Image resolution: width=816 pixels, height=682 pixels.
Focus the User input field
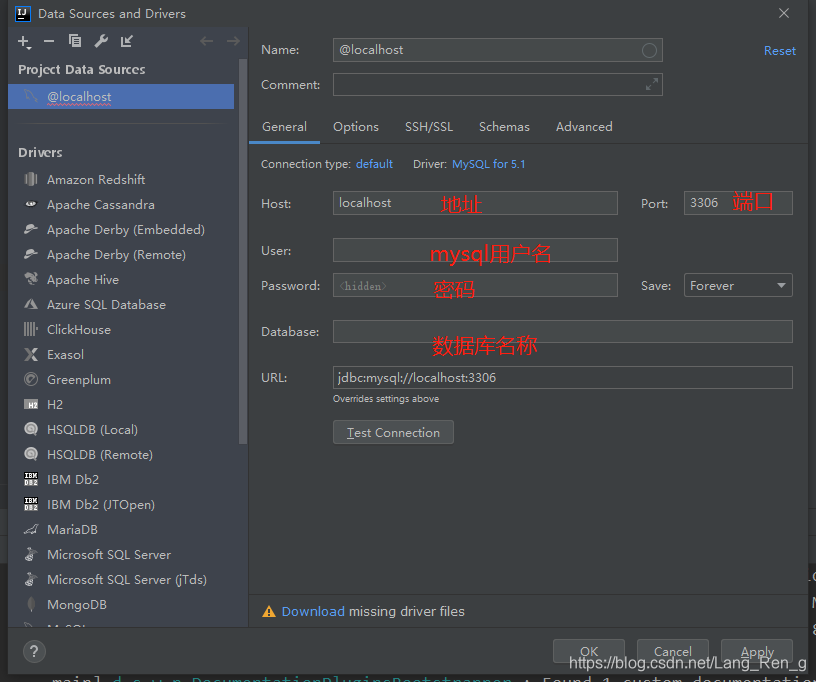pyautogui.click(x=475, y=250)
